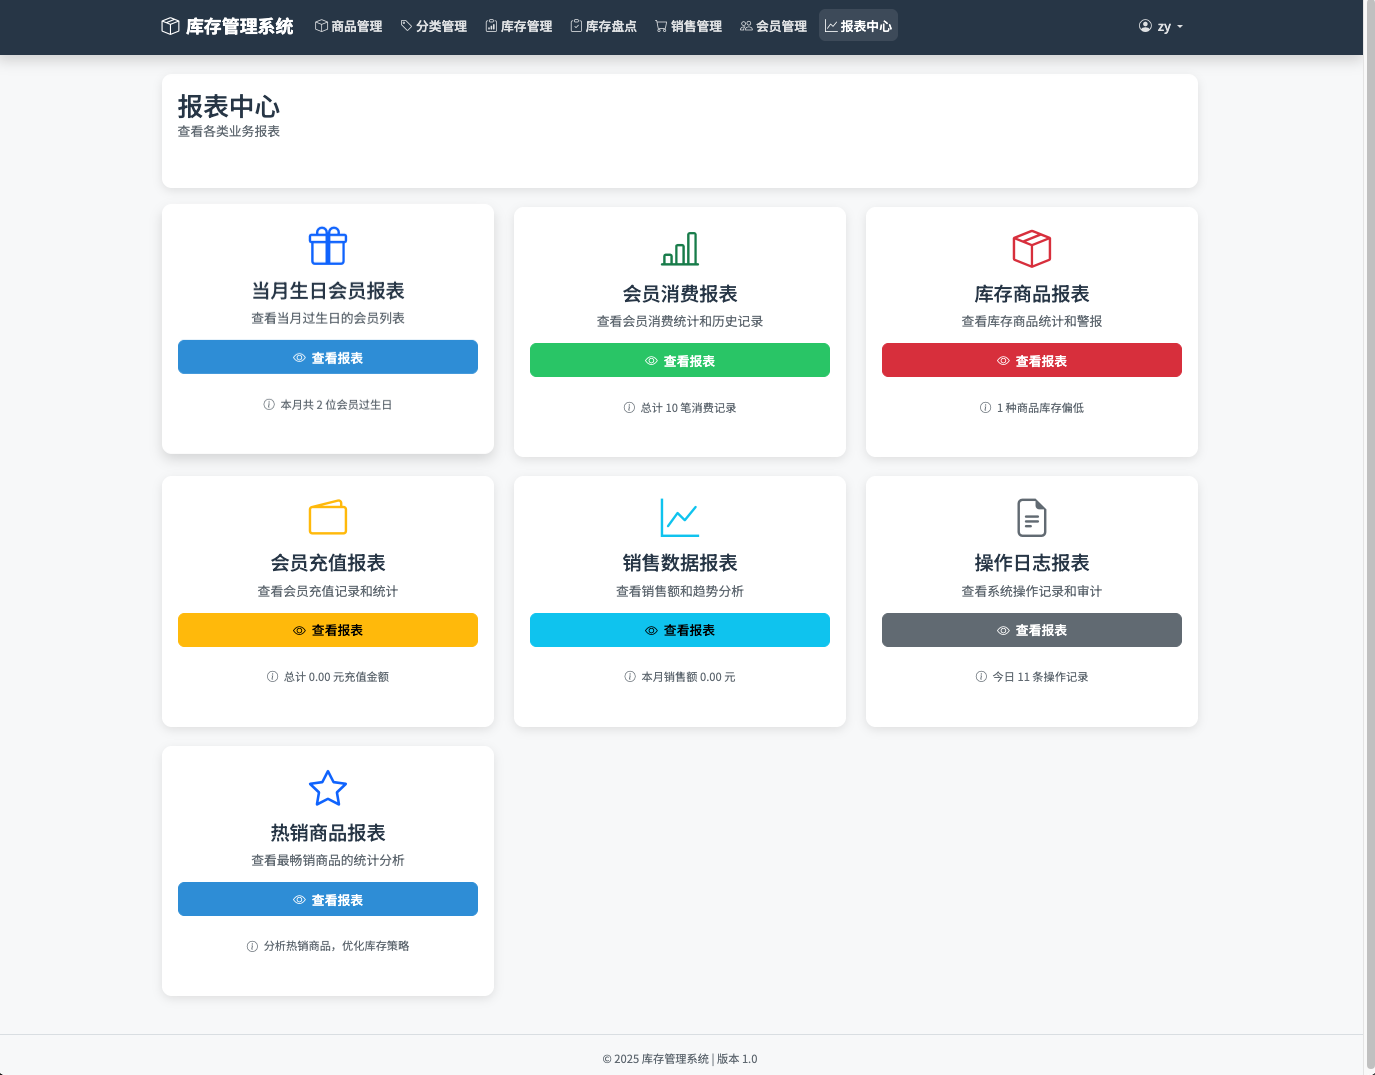
Task: Click the 当月生日会员报表 card title
Action: point(328,291)
